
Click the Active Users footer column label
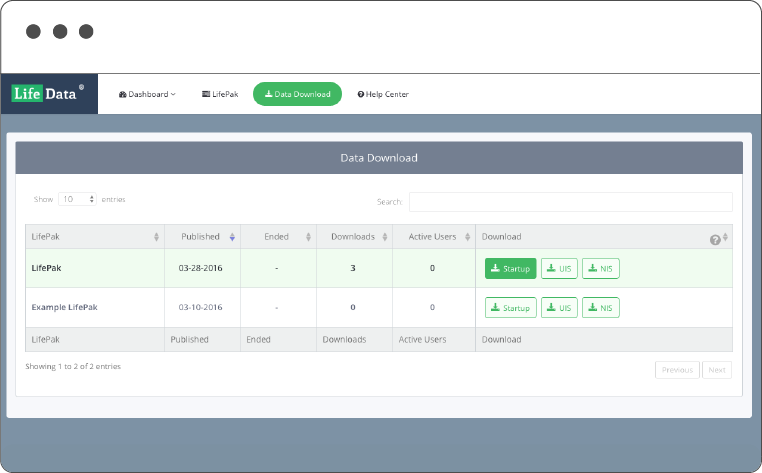point(422,339)
